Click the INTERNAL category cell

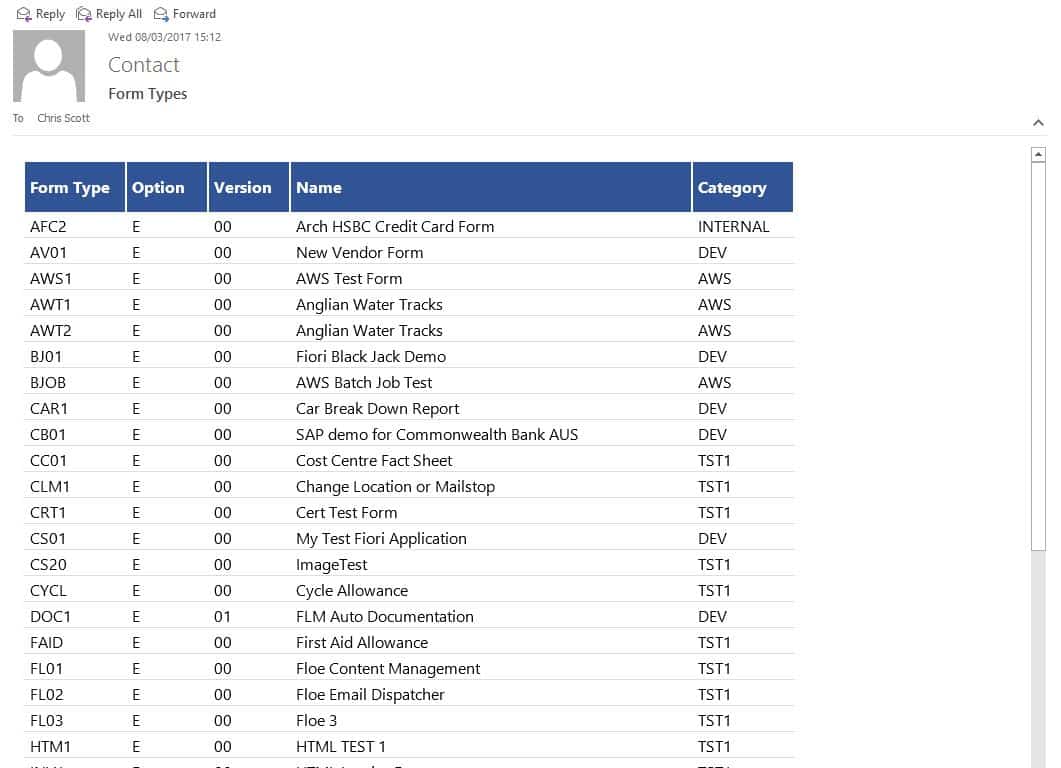click(x=733, y=227)
